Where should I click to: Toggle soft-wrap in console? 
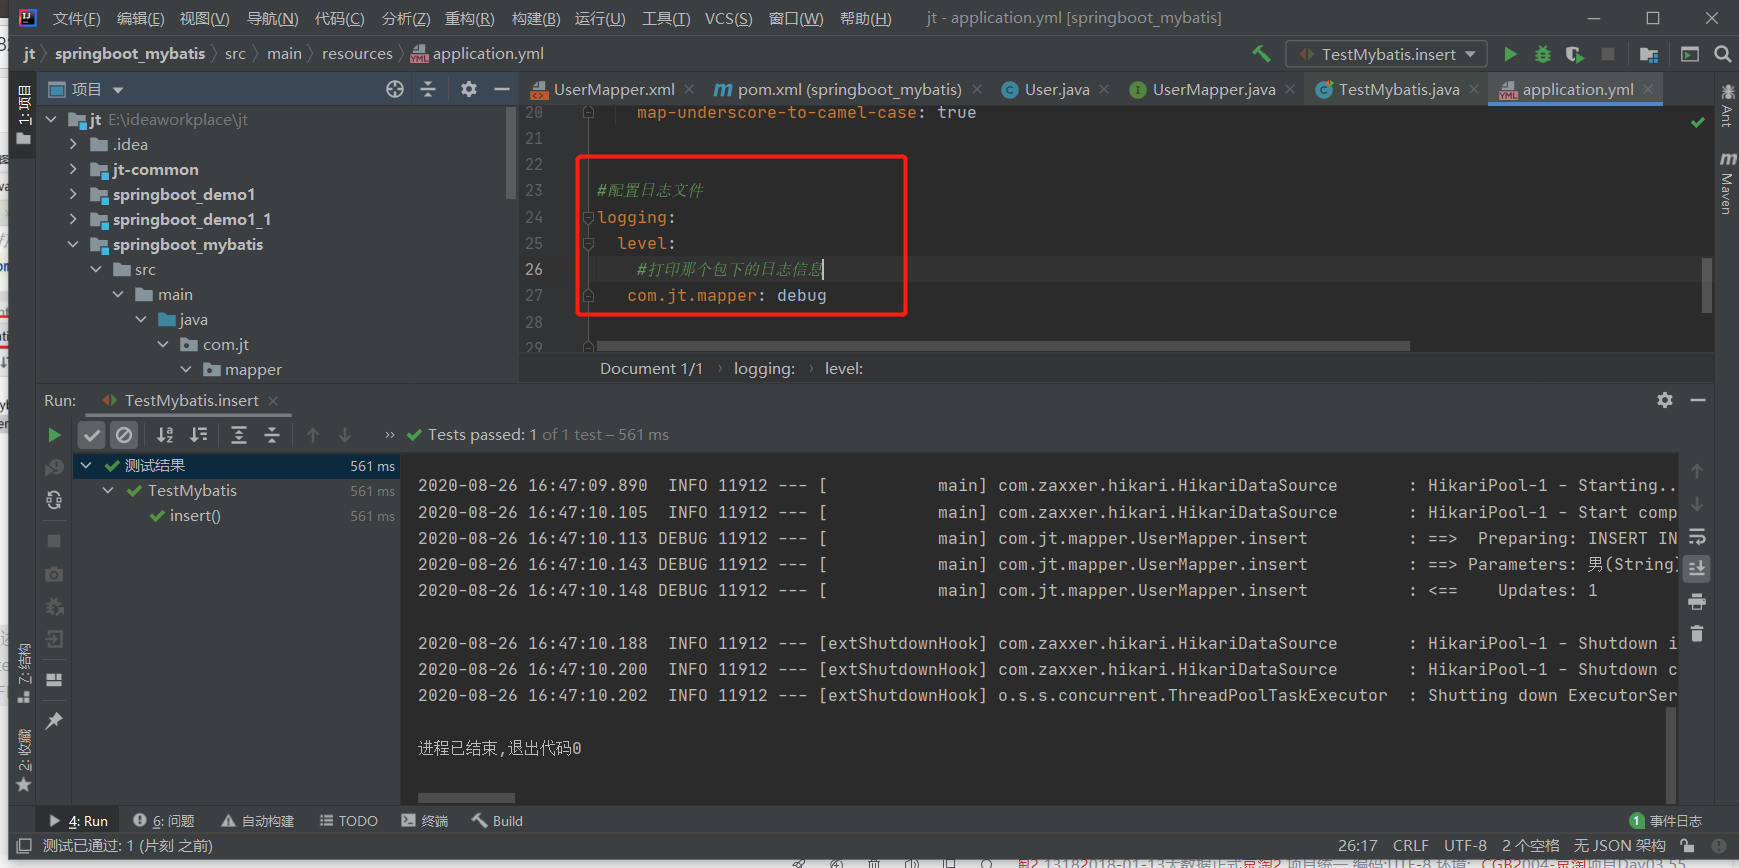coord(1697,537)
